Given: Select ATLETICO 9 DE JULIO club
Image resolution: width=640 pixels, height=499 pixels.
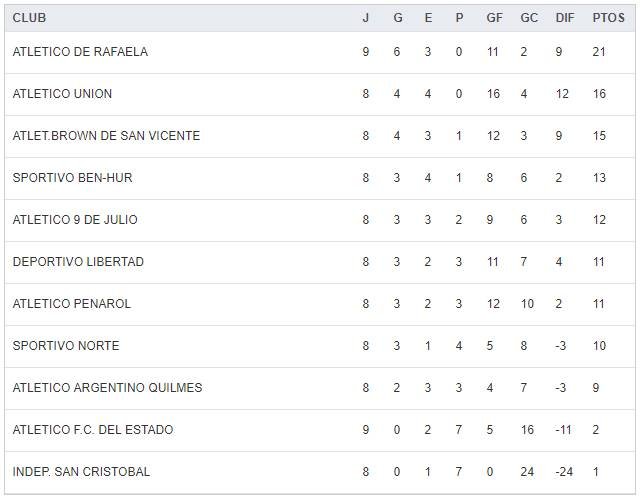Looking at the screenshot, I should (x=75, y=220).
